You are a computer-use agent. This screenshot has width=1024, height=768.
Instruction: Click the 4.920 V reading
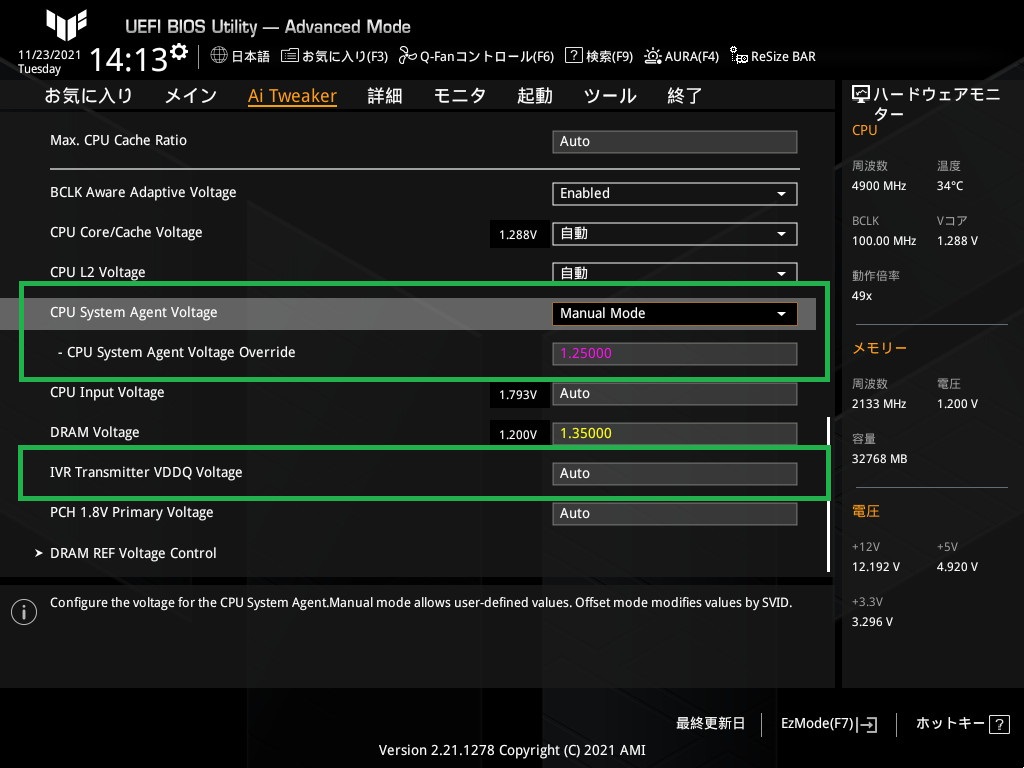tap(957, 567)
